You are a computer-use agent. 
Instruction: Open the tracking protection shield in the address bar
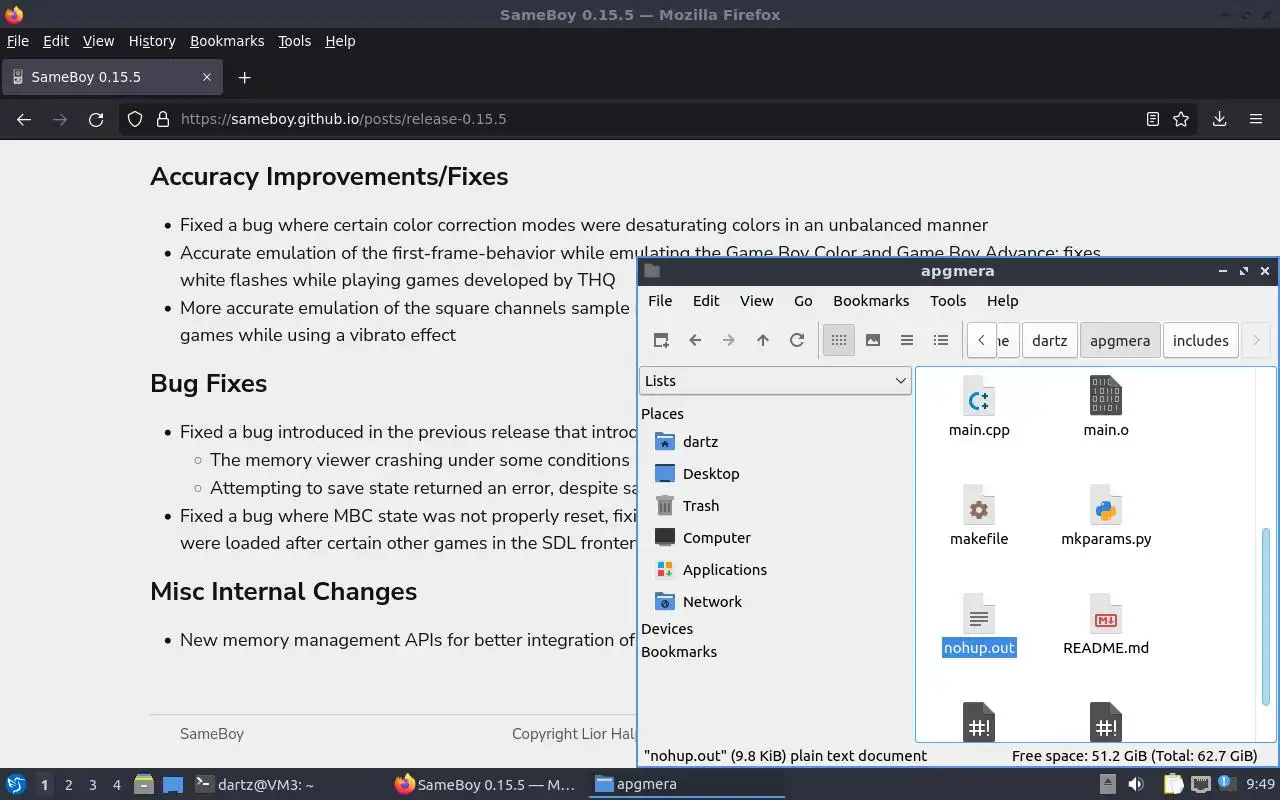pos(135,119)
